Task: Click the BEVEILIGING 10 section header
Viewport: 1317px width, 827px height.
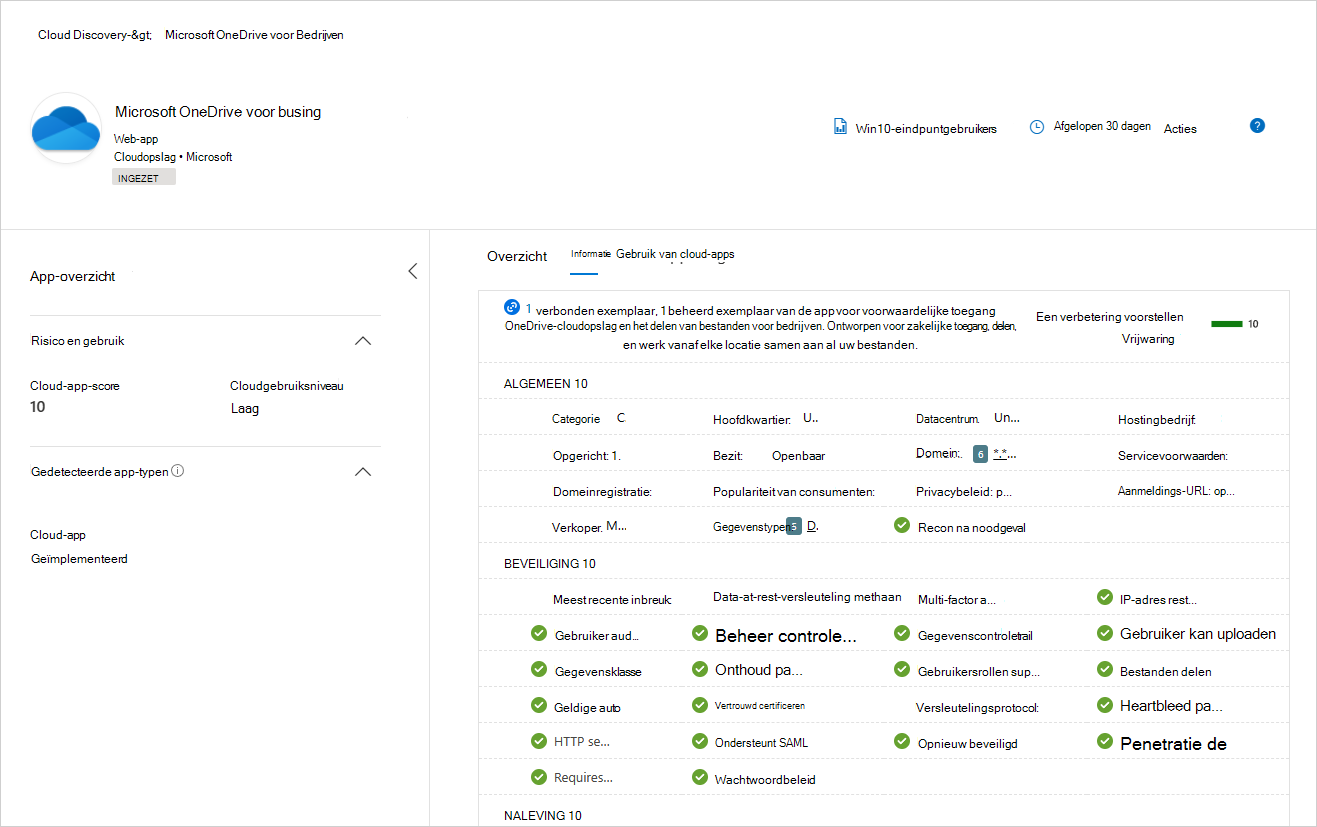Action: (x=550, y=564)
